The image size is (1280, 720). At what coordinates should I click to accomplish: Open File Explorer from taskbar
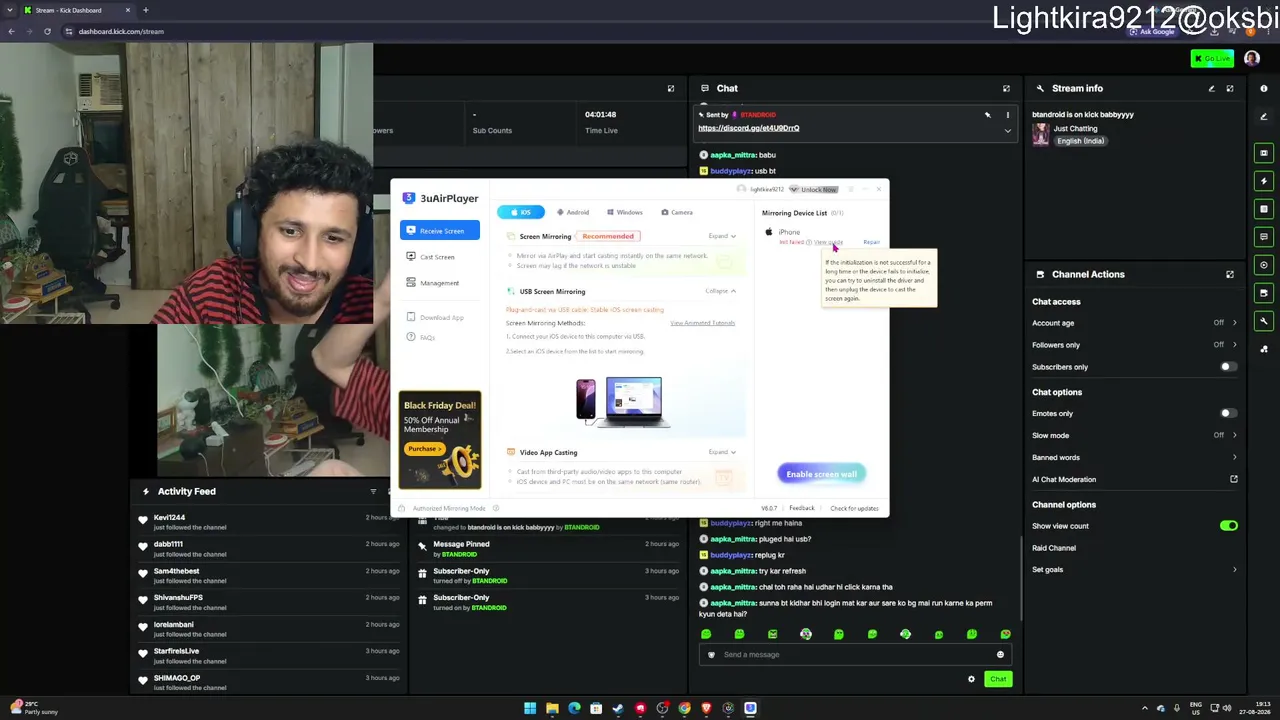[x=552, y=709]
